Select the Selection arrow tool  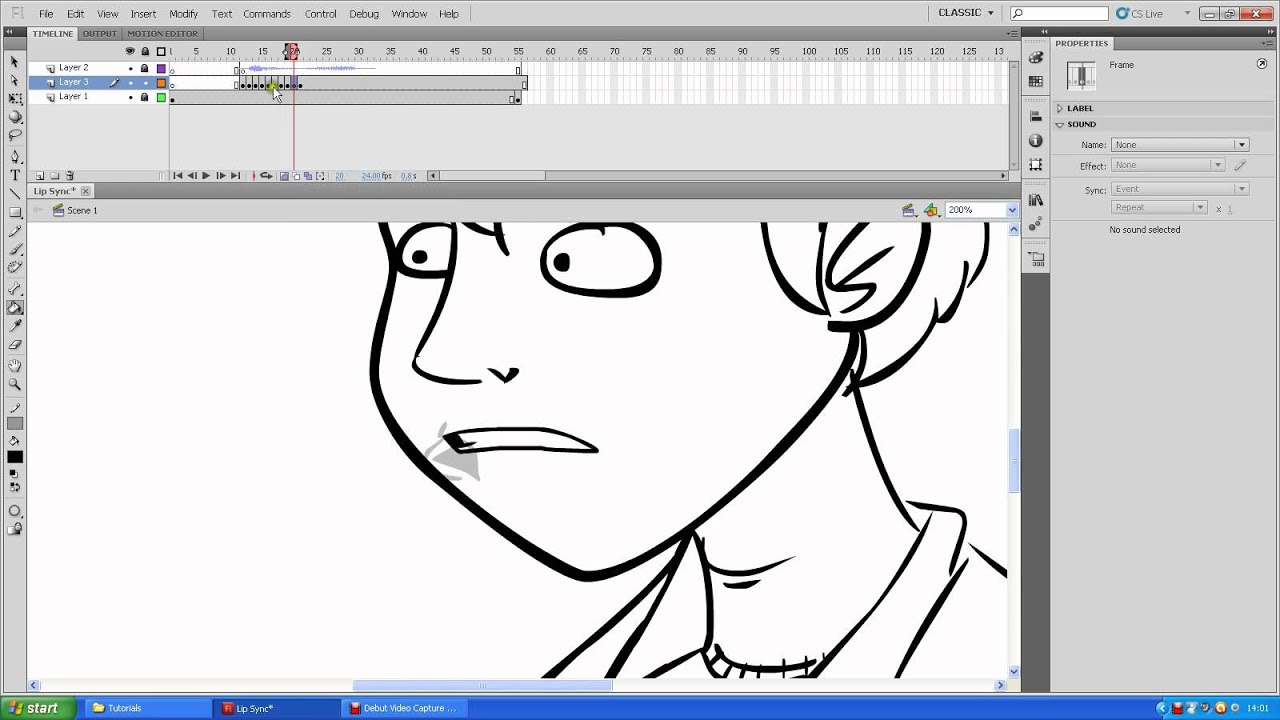pos(15,62)
